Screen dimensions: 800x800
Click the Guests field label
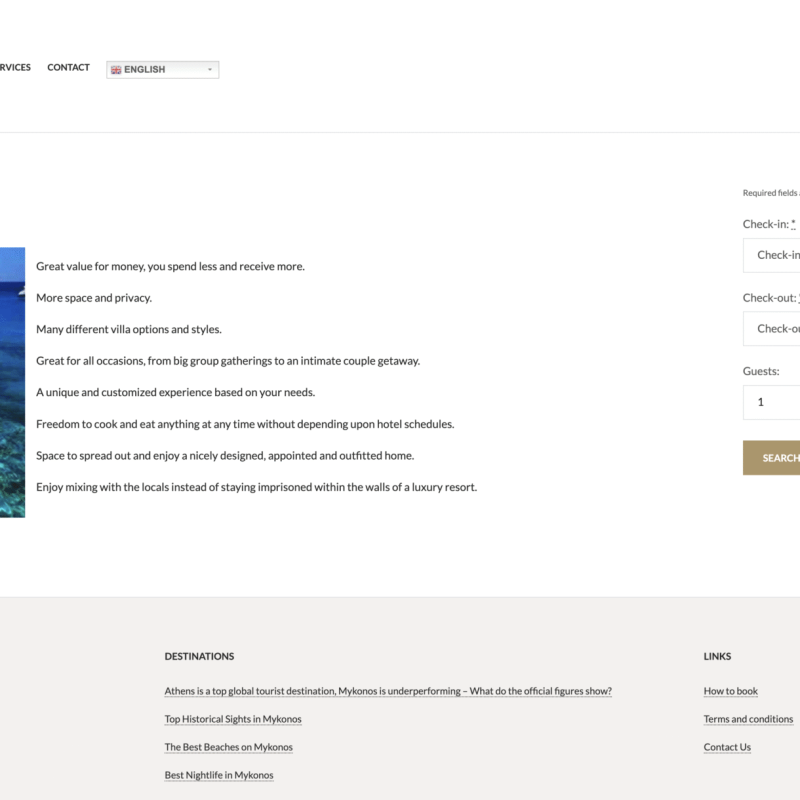[x=760, y=371]
